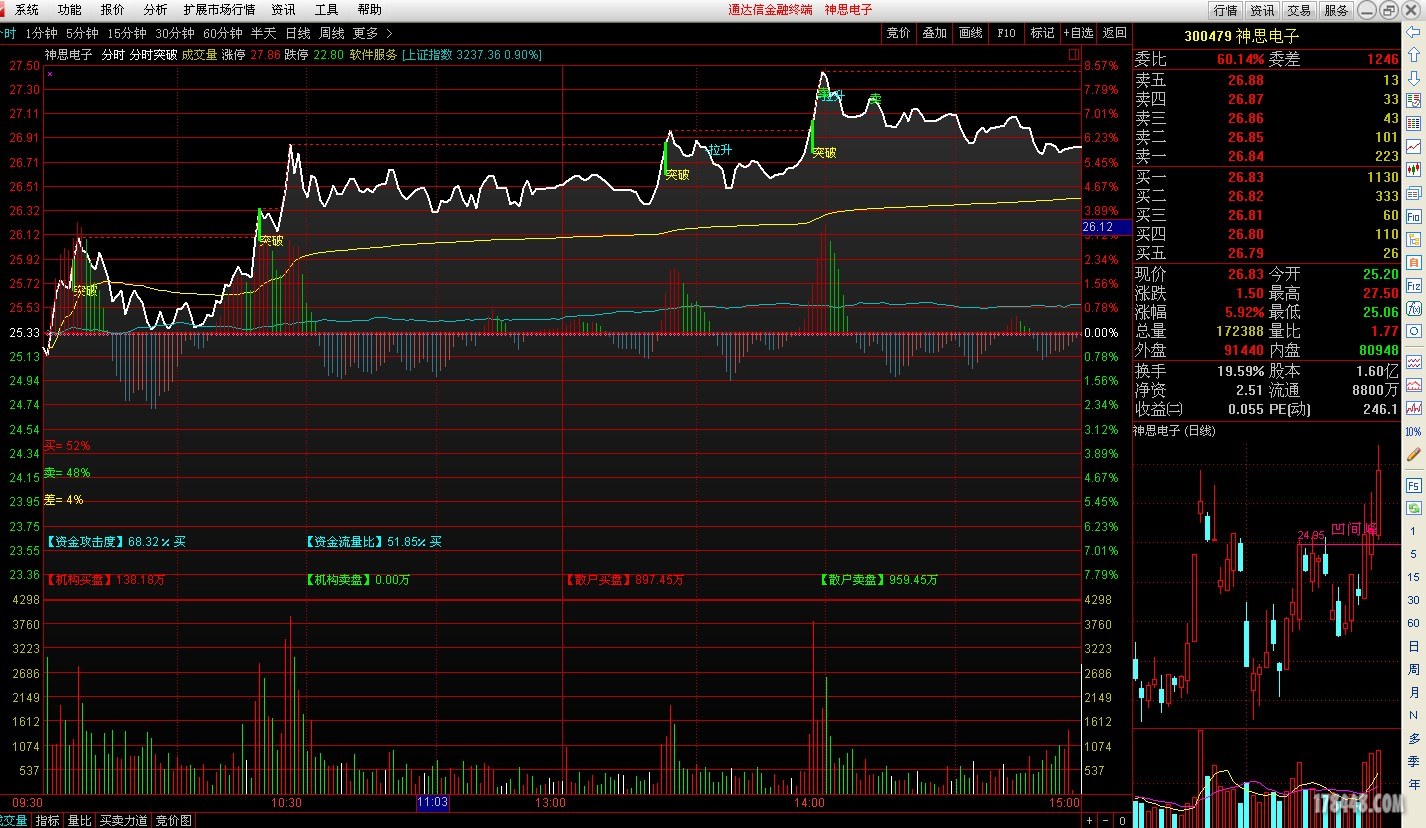This screenshot has width=1426, height=828.
Task: Open the 功能 menu
Action: pos(69,9)
